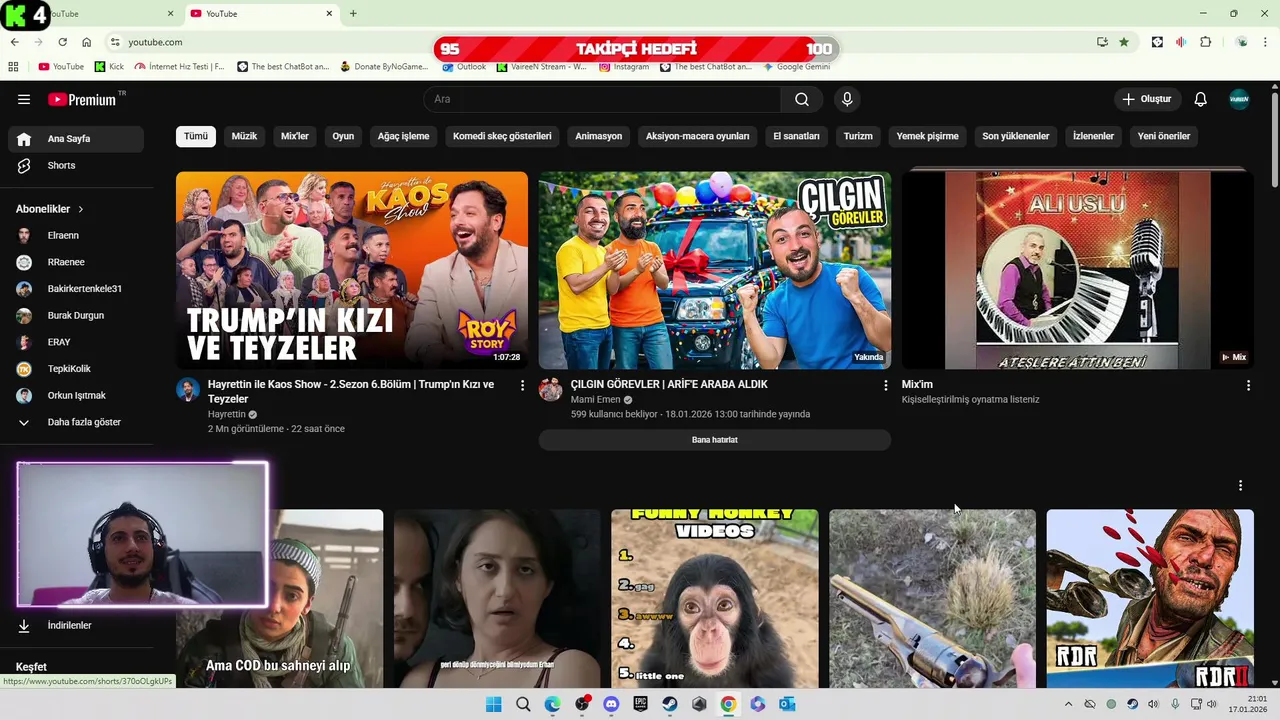Focus the Ara search field
The width and height of the screenshot is (1280, 720).
tap(602, 99)
